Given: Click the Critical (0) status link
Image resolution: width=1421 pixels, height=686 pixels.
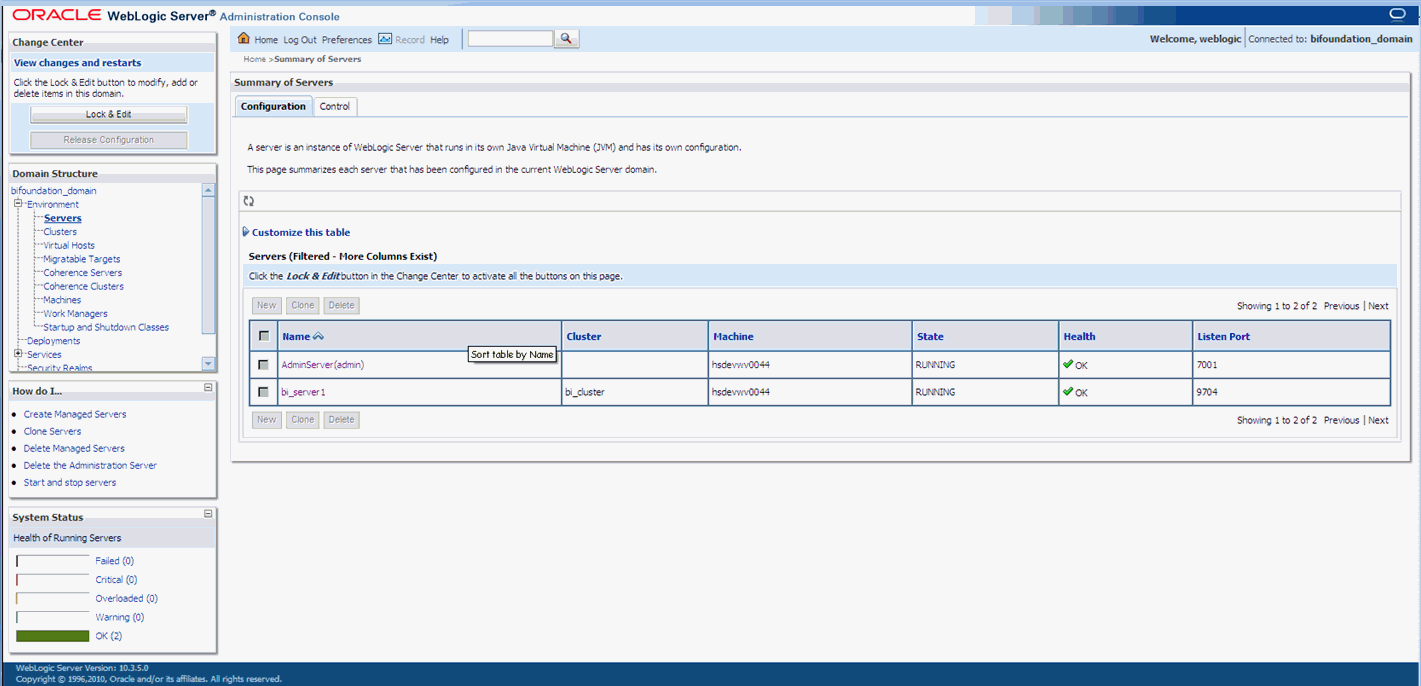Looking at the screenshot, I should pos(116,579).
